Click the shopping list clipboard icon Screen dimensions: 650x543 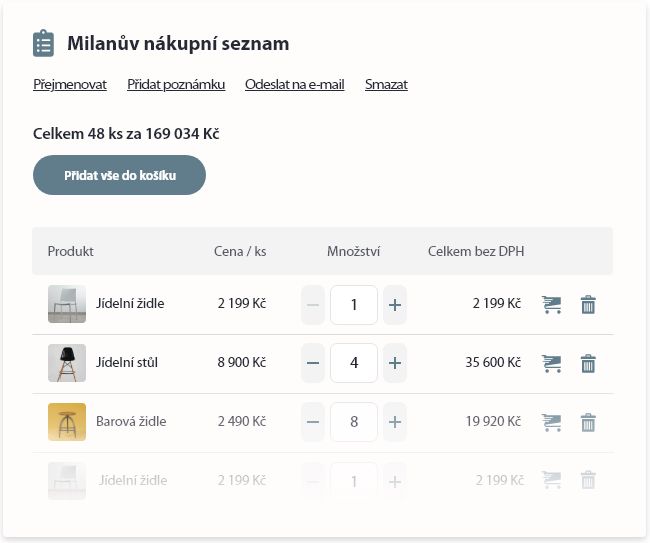pos(44,44)
